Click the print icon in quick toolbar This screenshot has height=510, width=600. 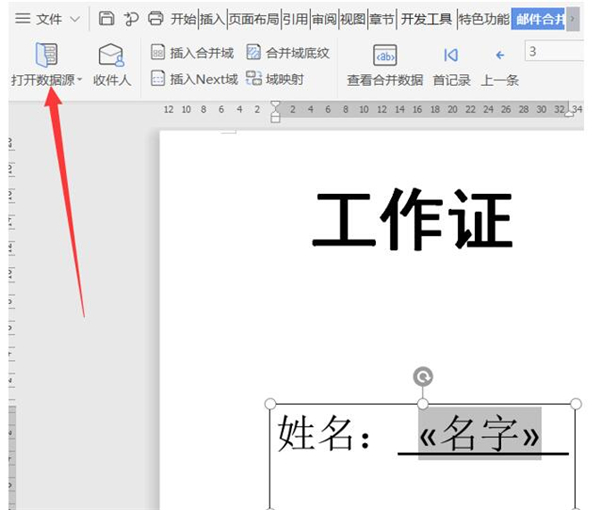[155, 19]
